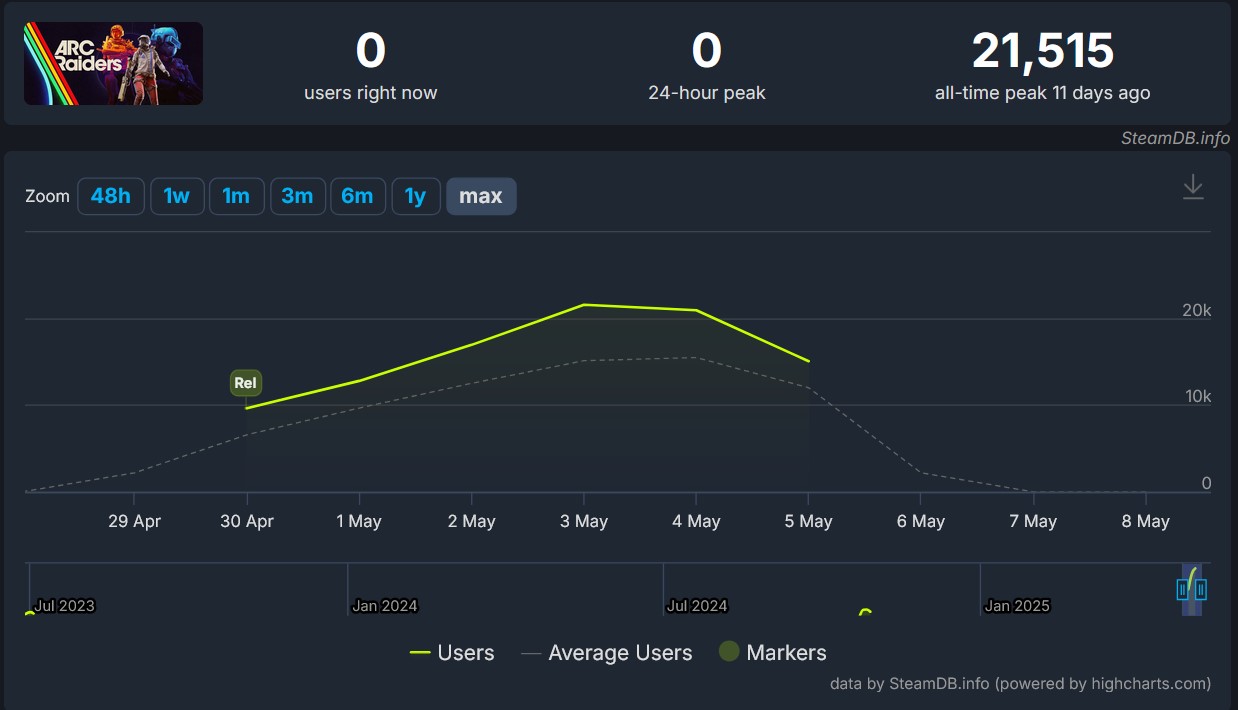
Task: Zoom chart to 6m
Action: (x=357, y=196)
